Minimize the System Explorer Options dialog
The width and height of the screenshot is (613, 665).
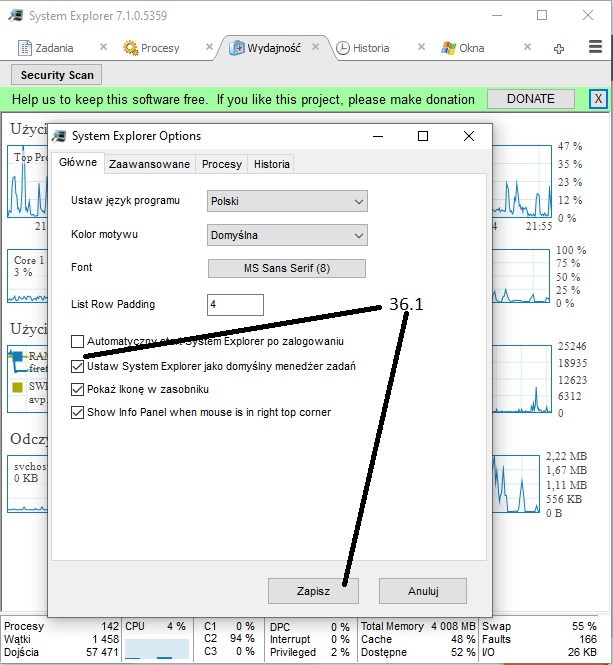tap(378, 136)
